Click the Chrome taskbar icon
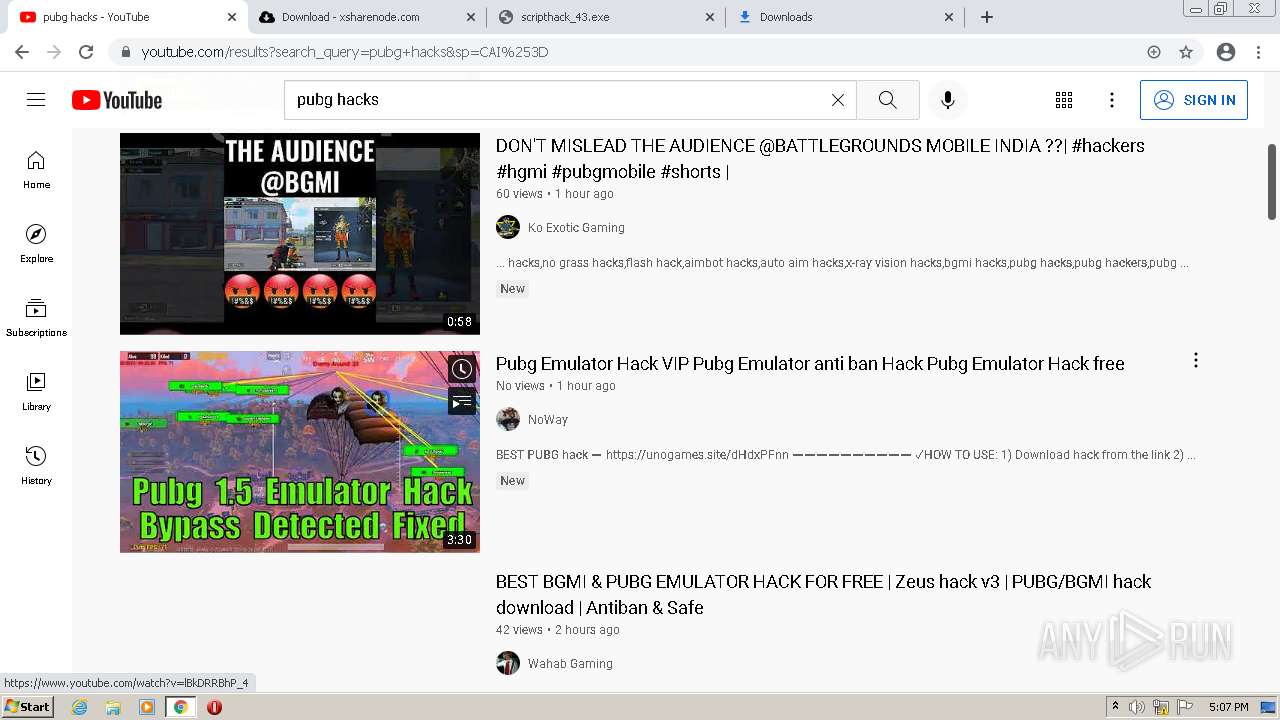Image resolution: width=1280 pixels, height=720 pixels. [180, 707]
